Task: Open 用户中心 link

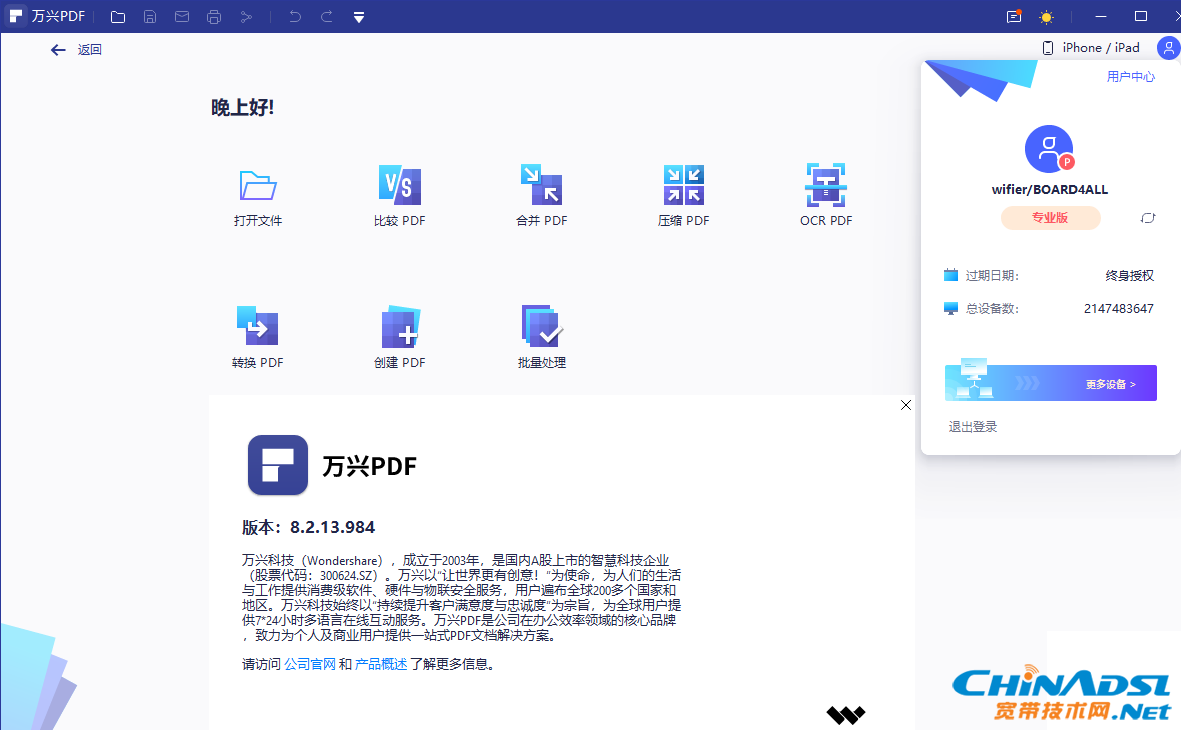Action: pyautogui.click(x=1130, y=76)
